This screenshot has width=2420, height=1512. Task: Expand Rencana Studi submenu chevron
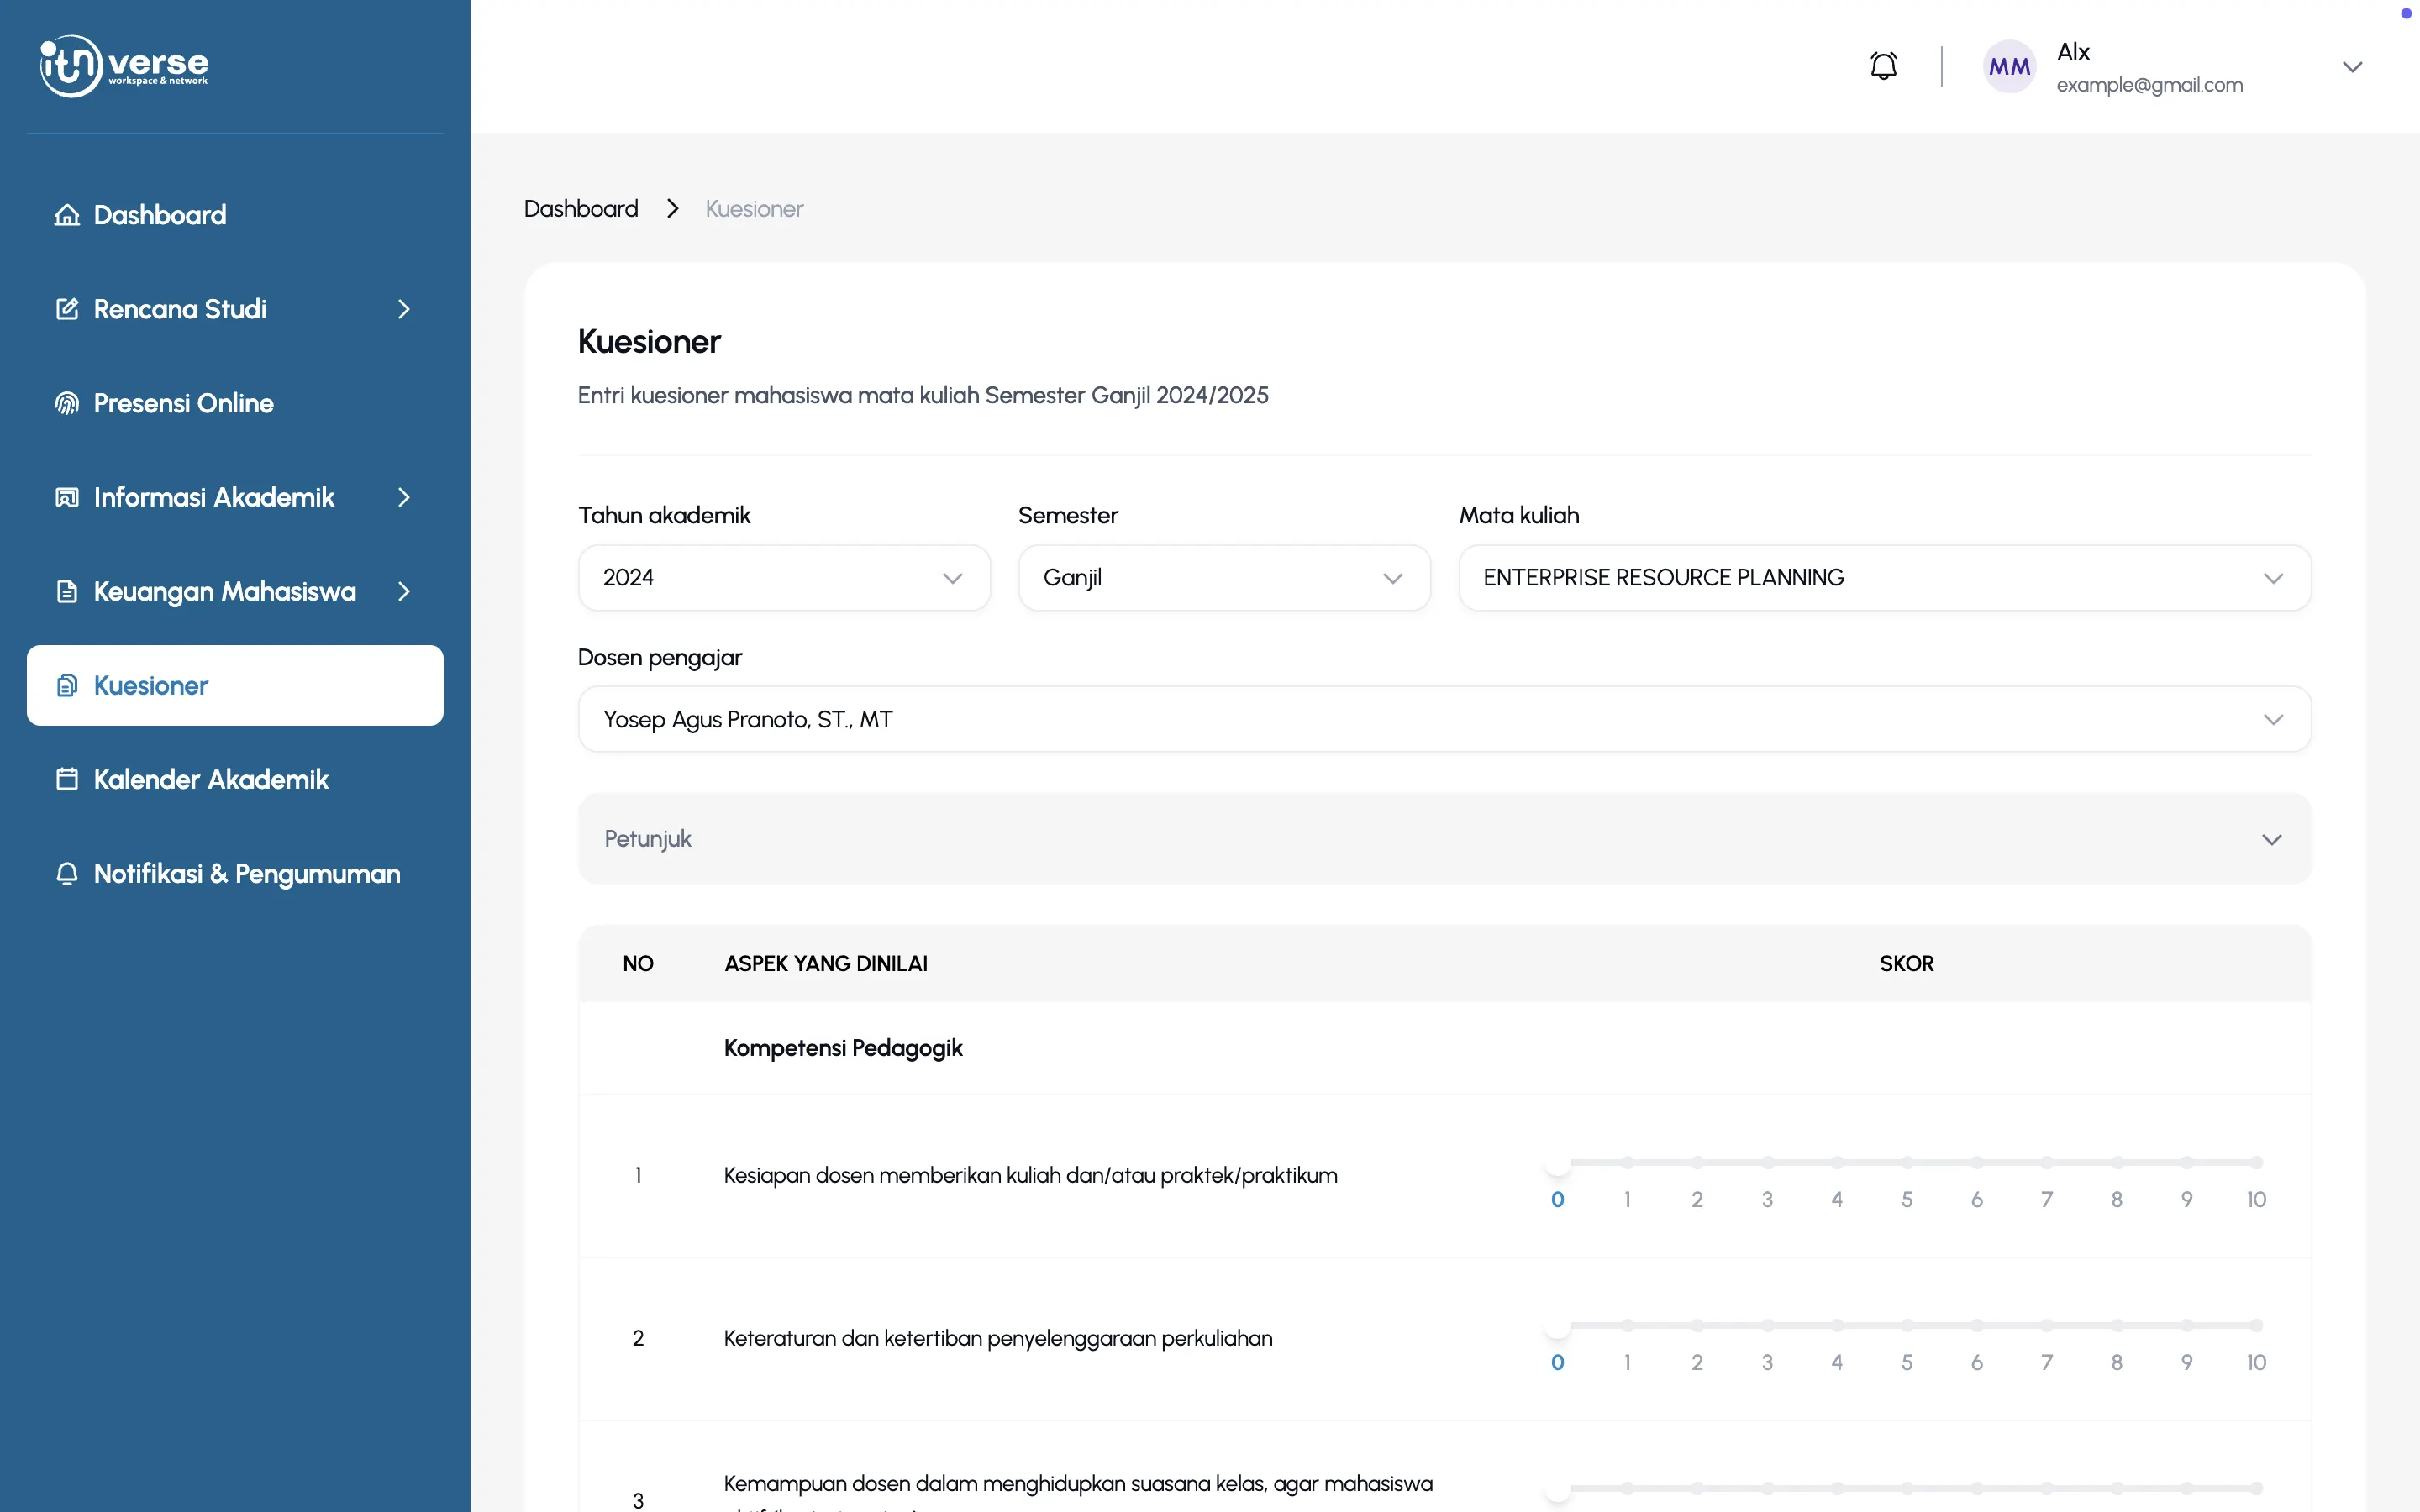point(404,309)
